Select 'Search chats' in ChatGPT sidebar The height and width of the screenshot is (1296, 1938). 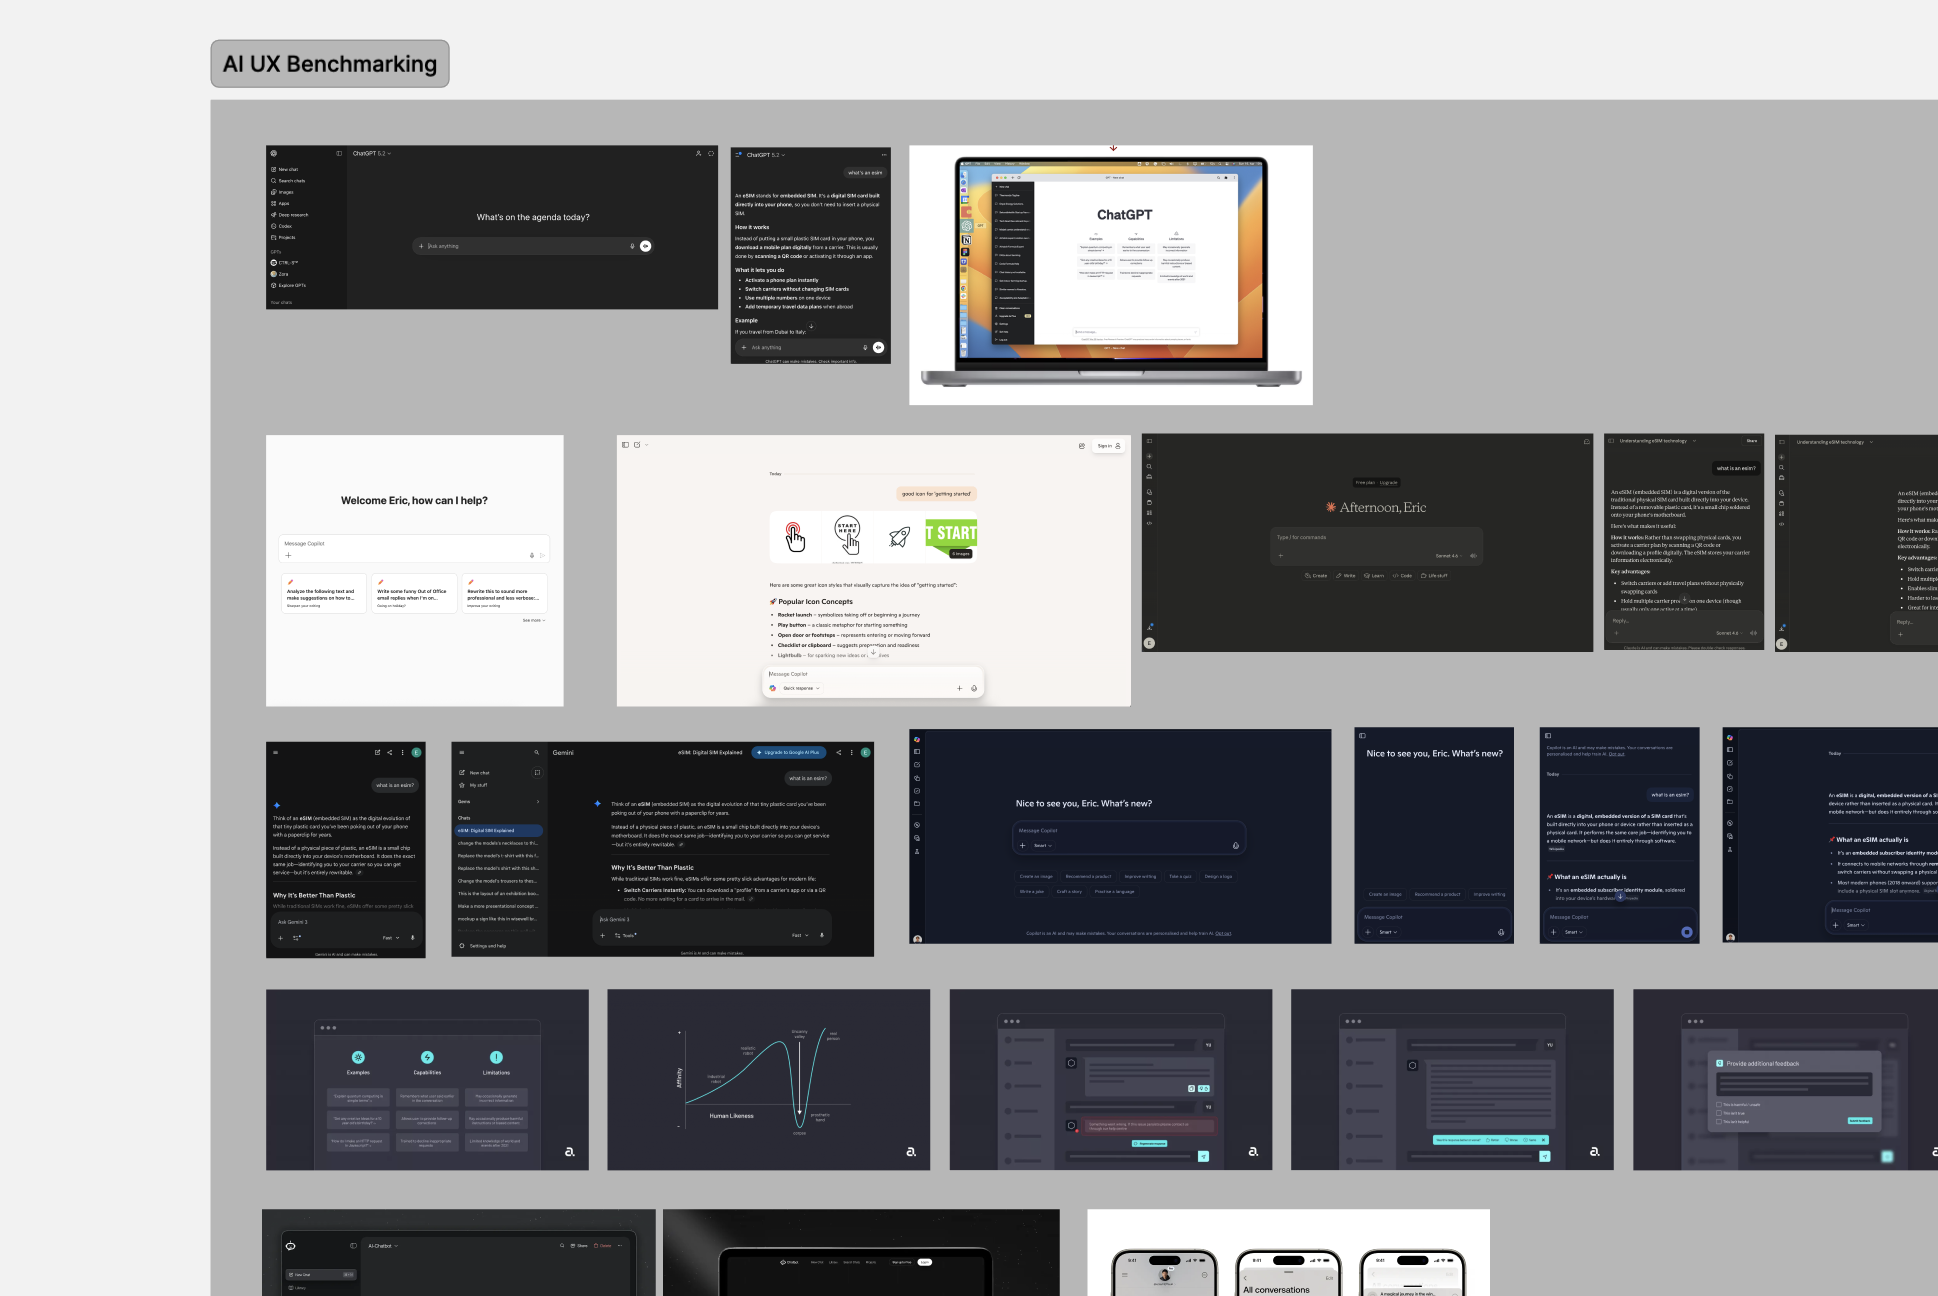[x=291, y=181]
